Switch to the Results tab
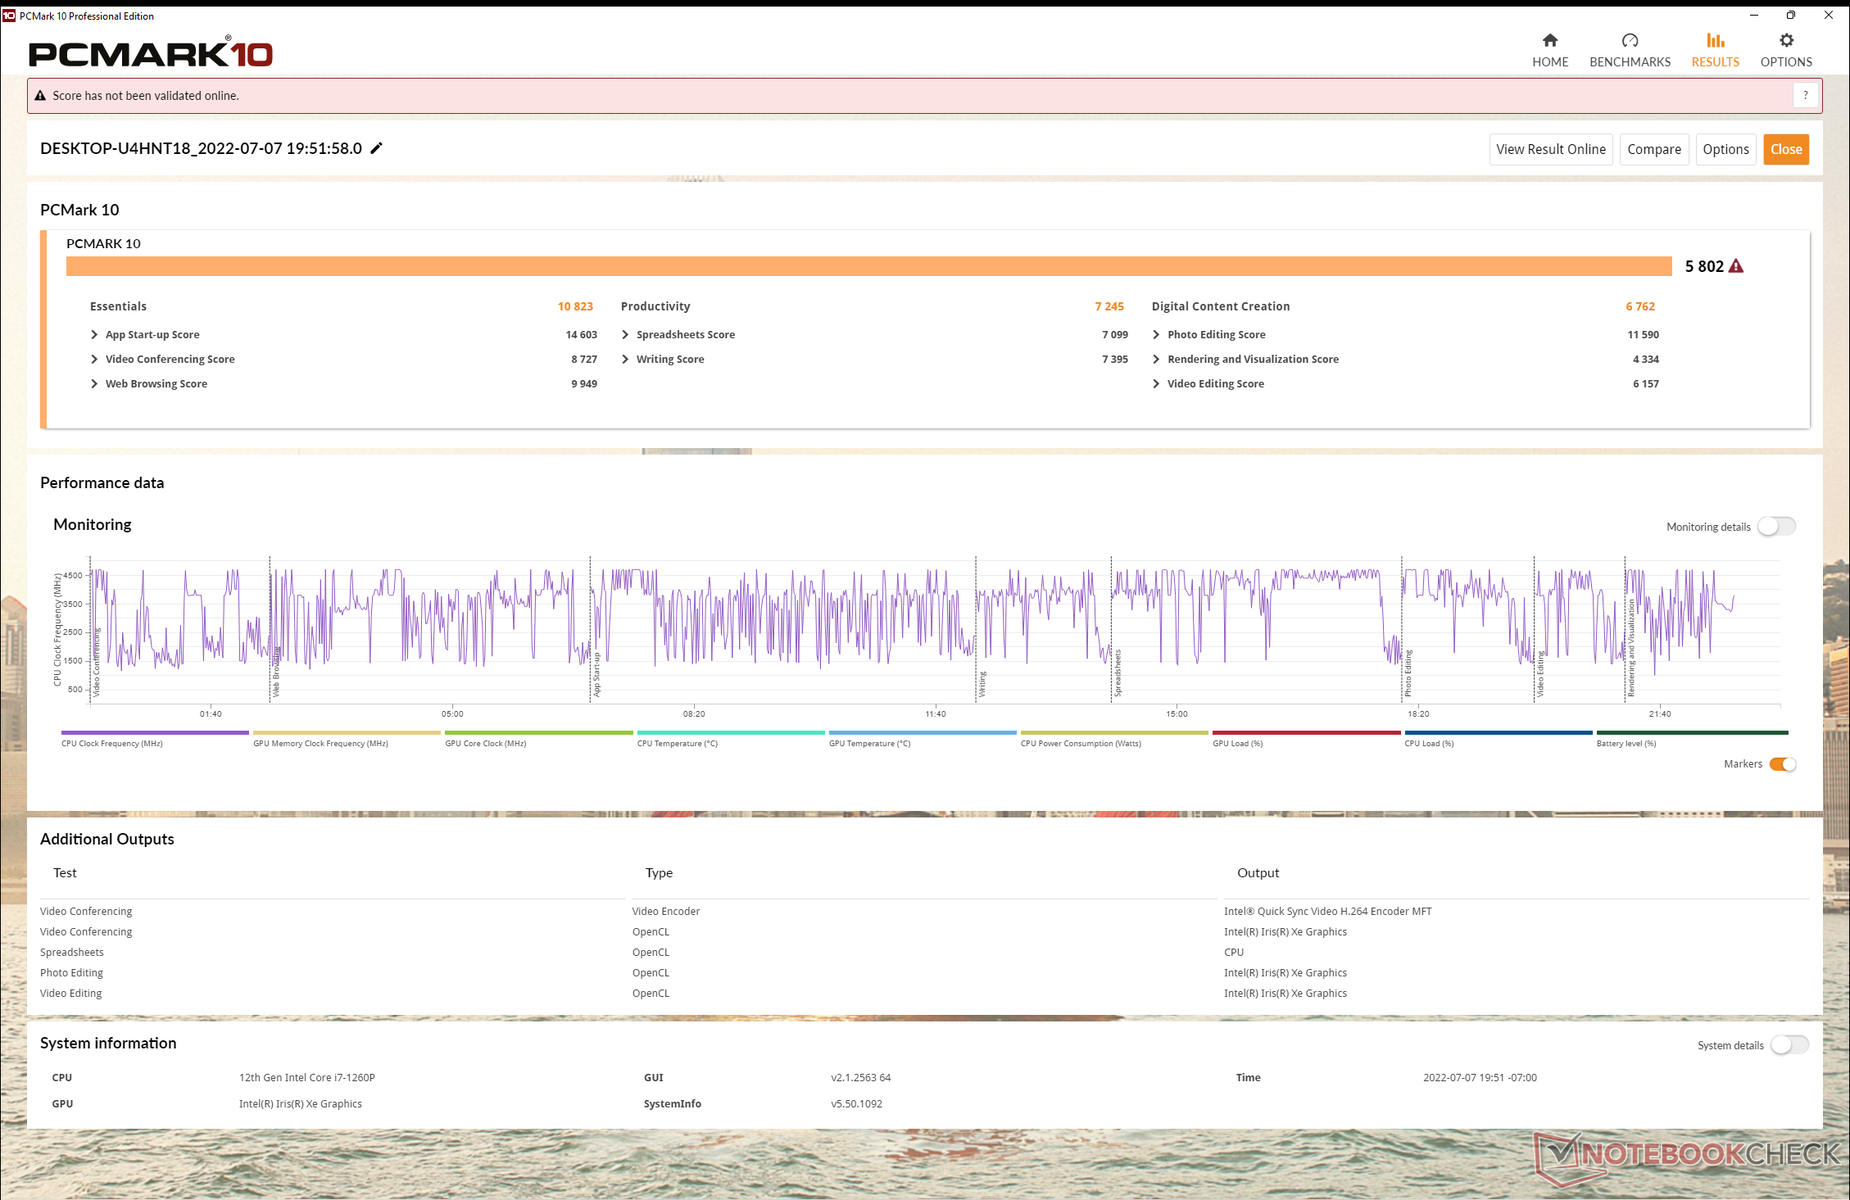1850x1200 pixels. coord(1715,49)
